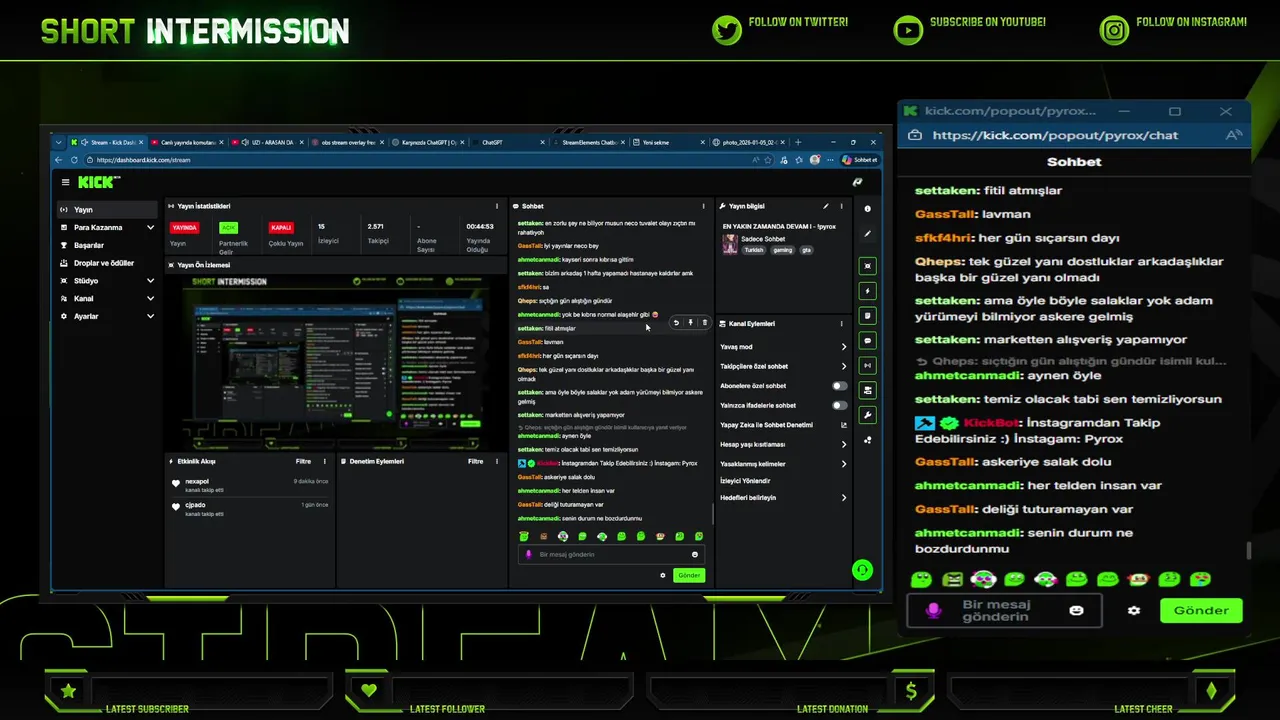Viewport: 1280px width, 720px height.
Task: Open the green headset support button
Action: click(862, 570)
